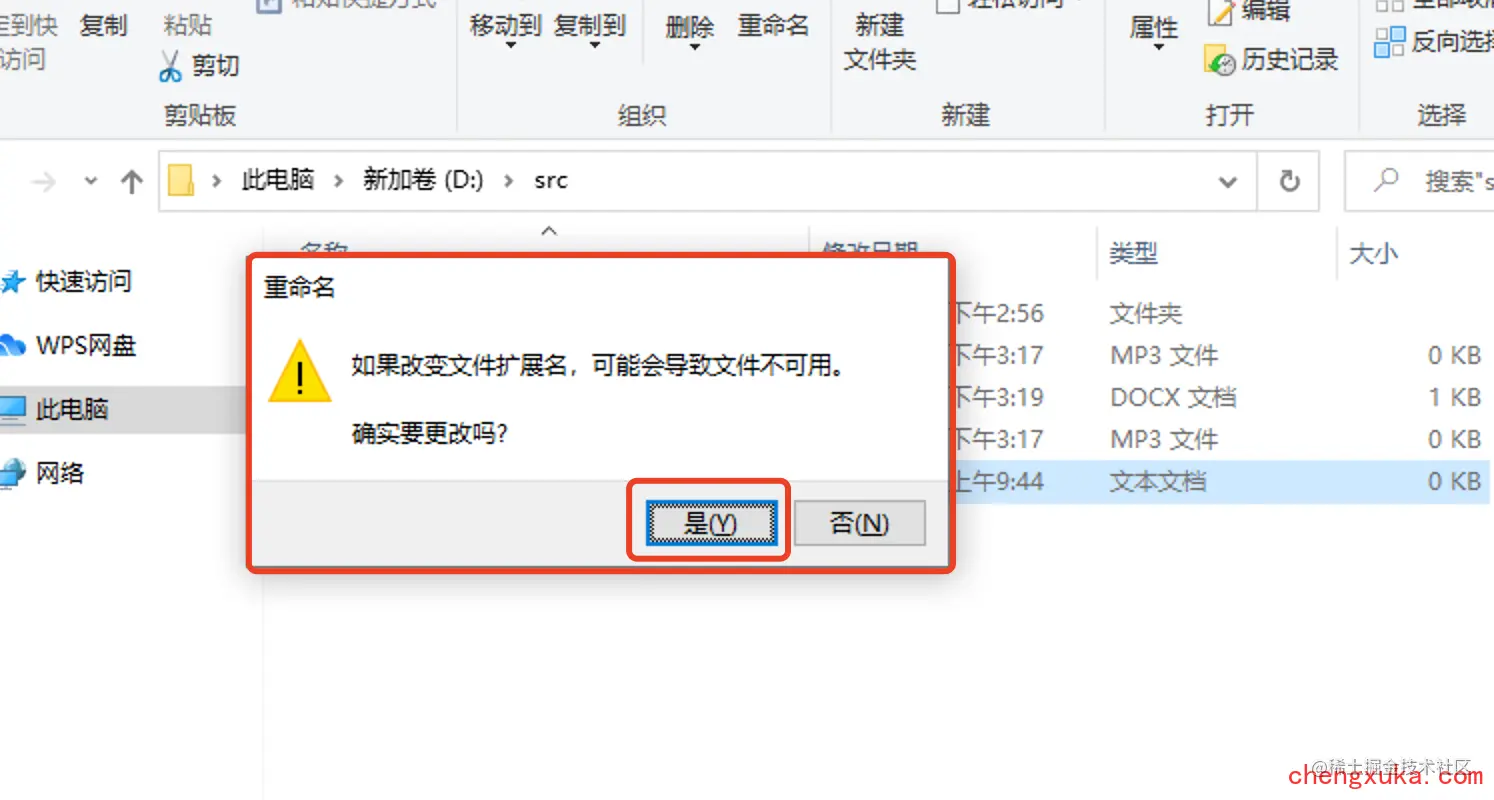
Task: Select the DOCX 文档 row
Action: coord(1173,397)
